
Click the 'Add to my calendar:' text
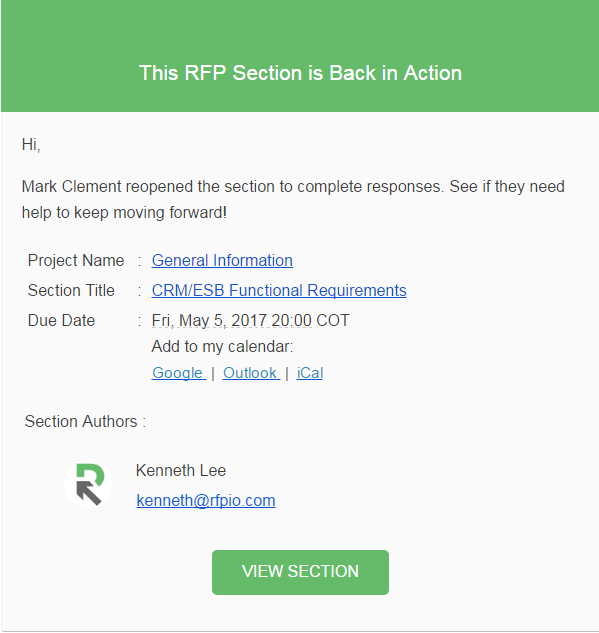(x=222, y=347)
